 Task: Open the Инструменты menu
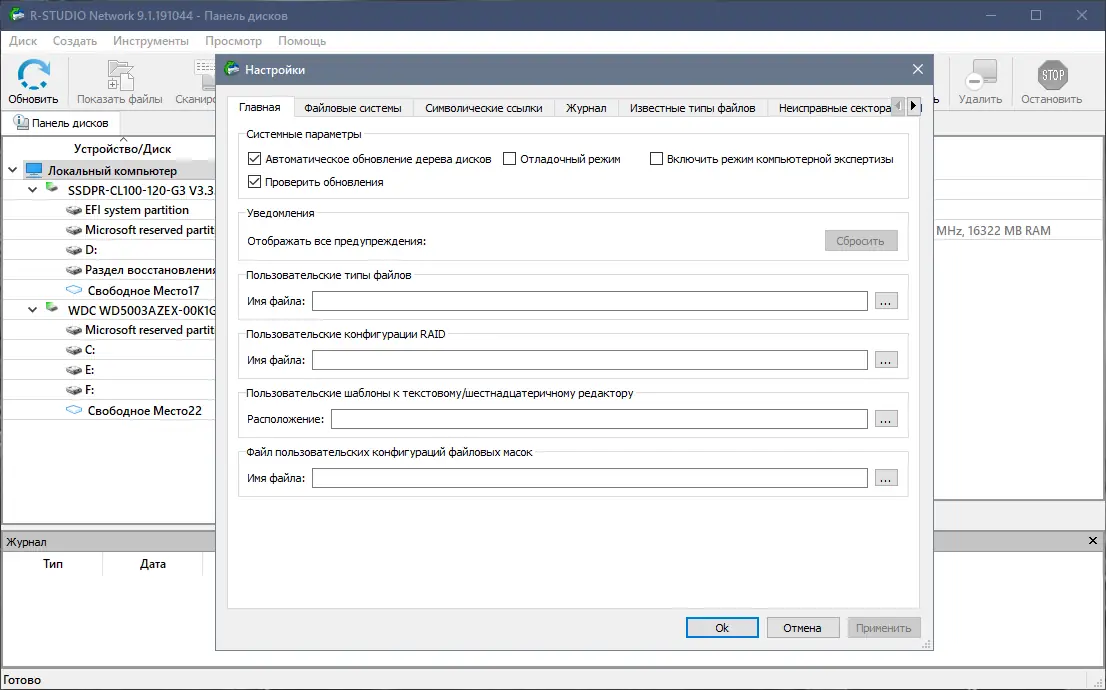click(x=151, y=41)
